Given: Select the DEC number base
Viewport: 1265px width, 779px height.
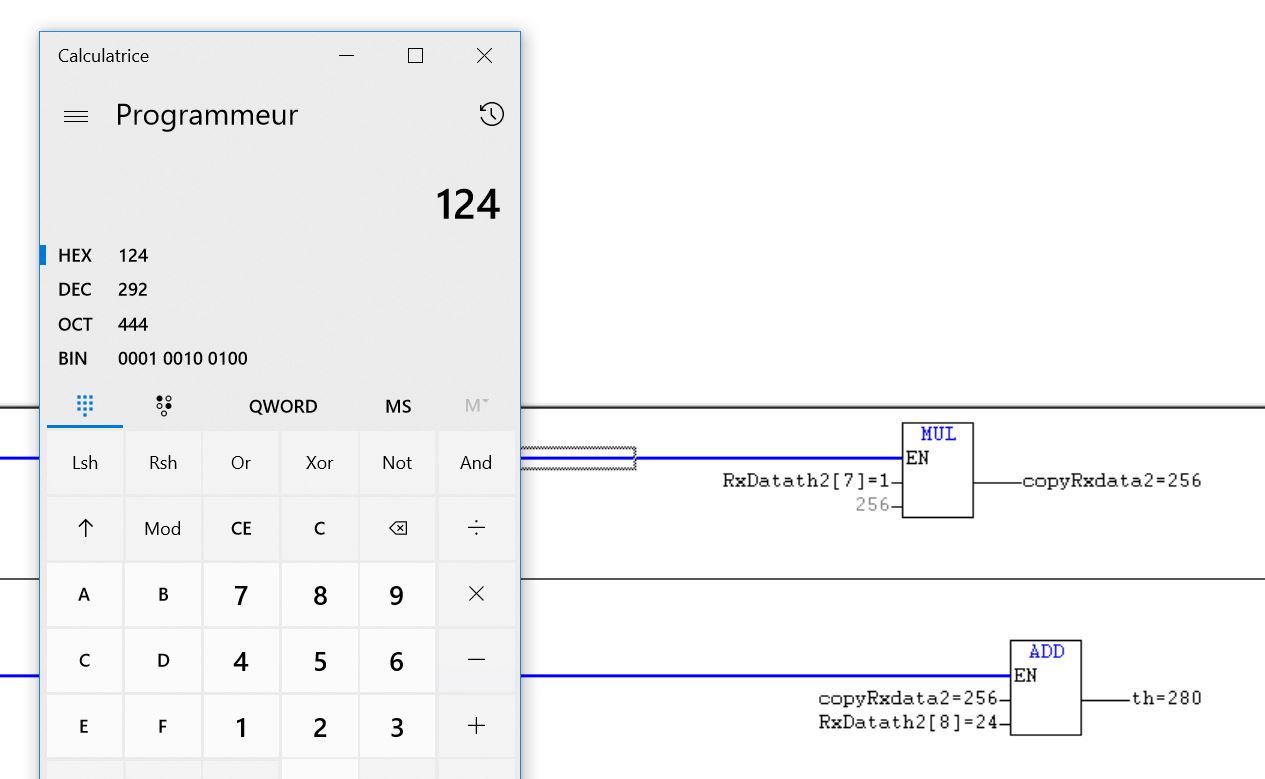Looking at the screenshot, I should [75, 290].
